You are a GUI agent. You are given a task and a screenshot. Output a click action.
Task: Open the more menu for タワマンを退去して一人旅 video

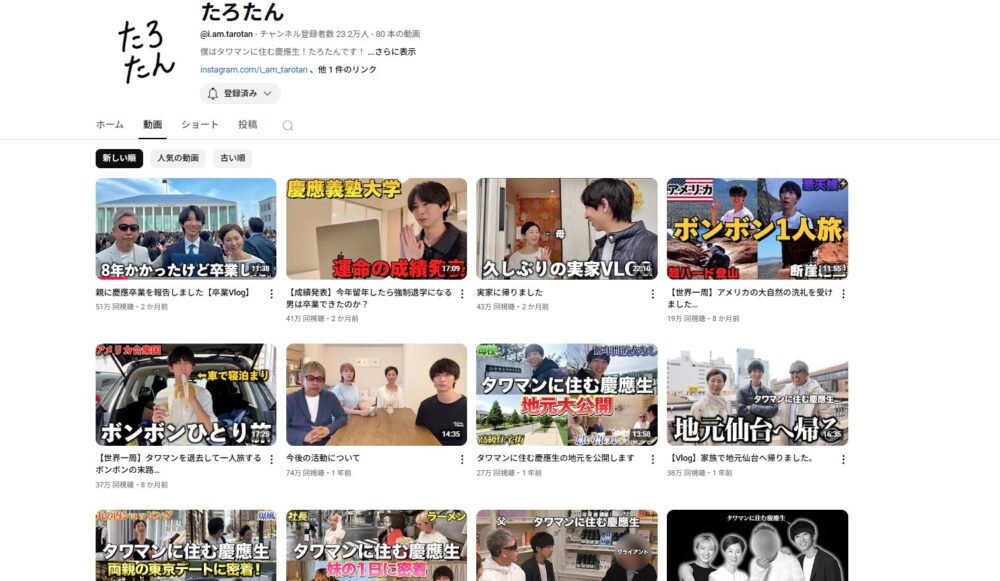(x=271, y=459)
